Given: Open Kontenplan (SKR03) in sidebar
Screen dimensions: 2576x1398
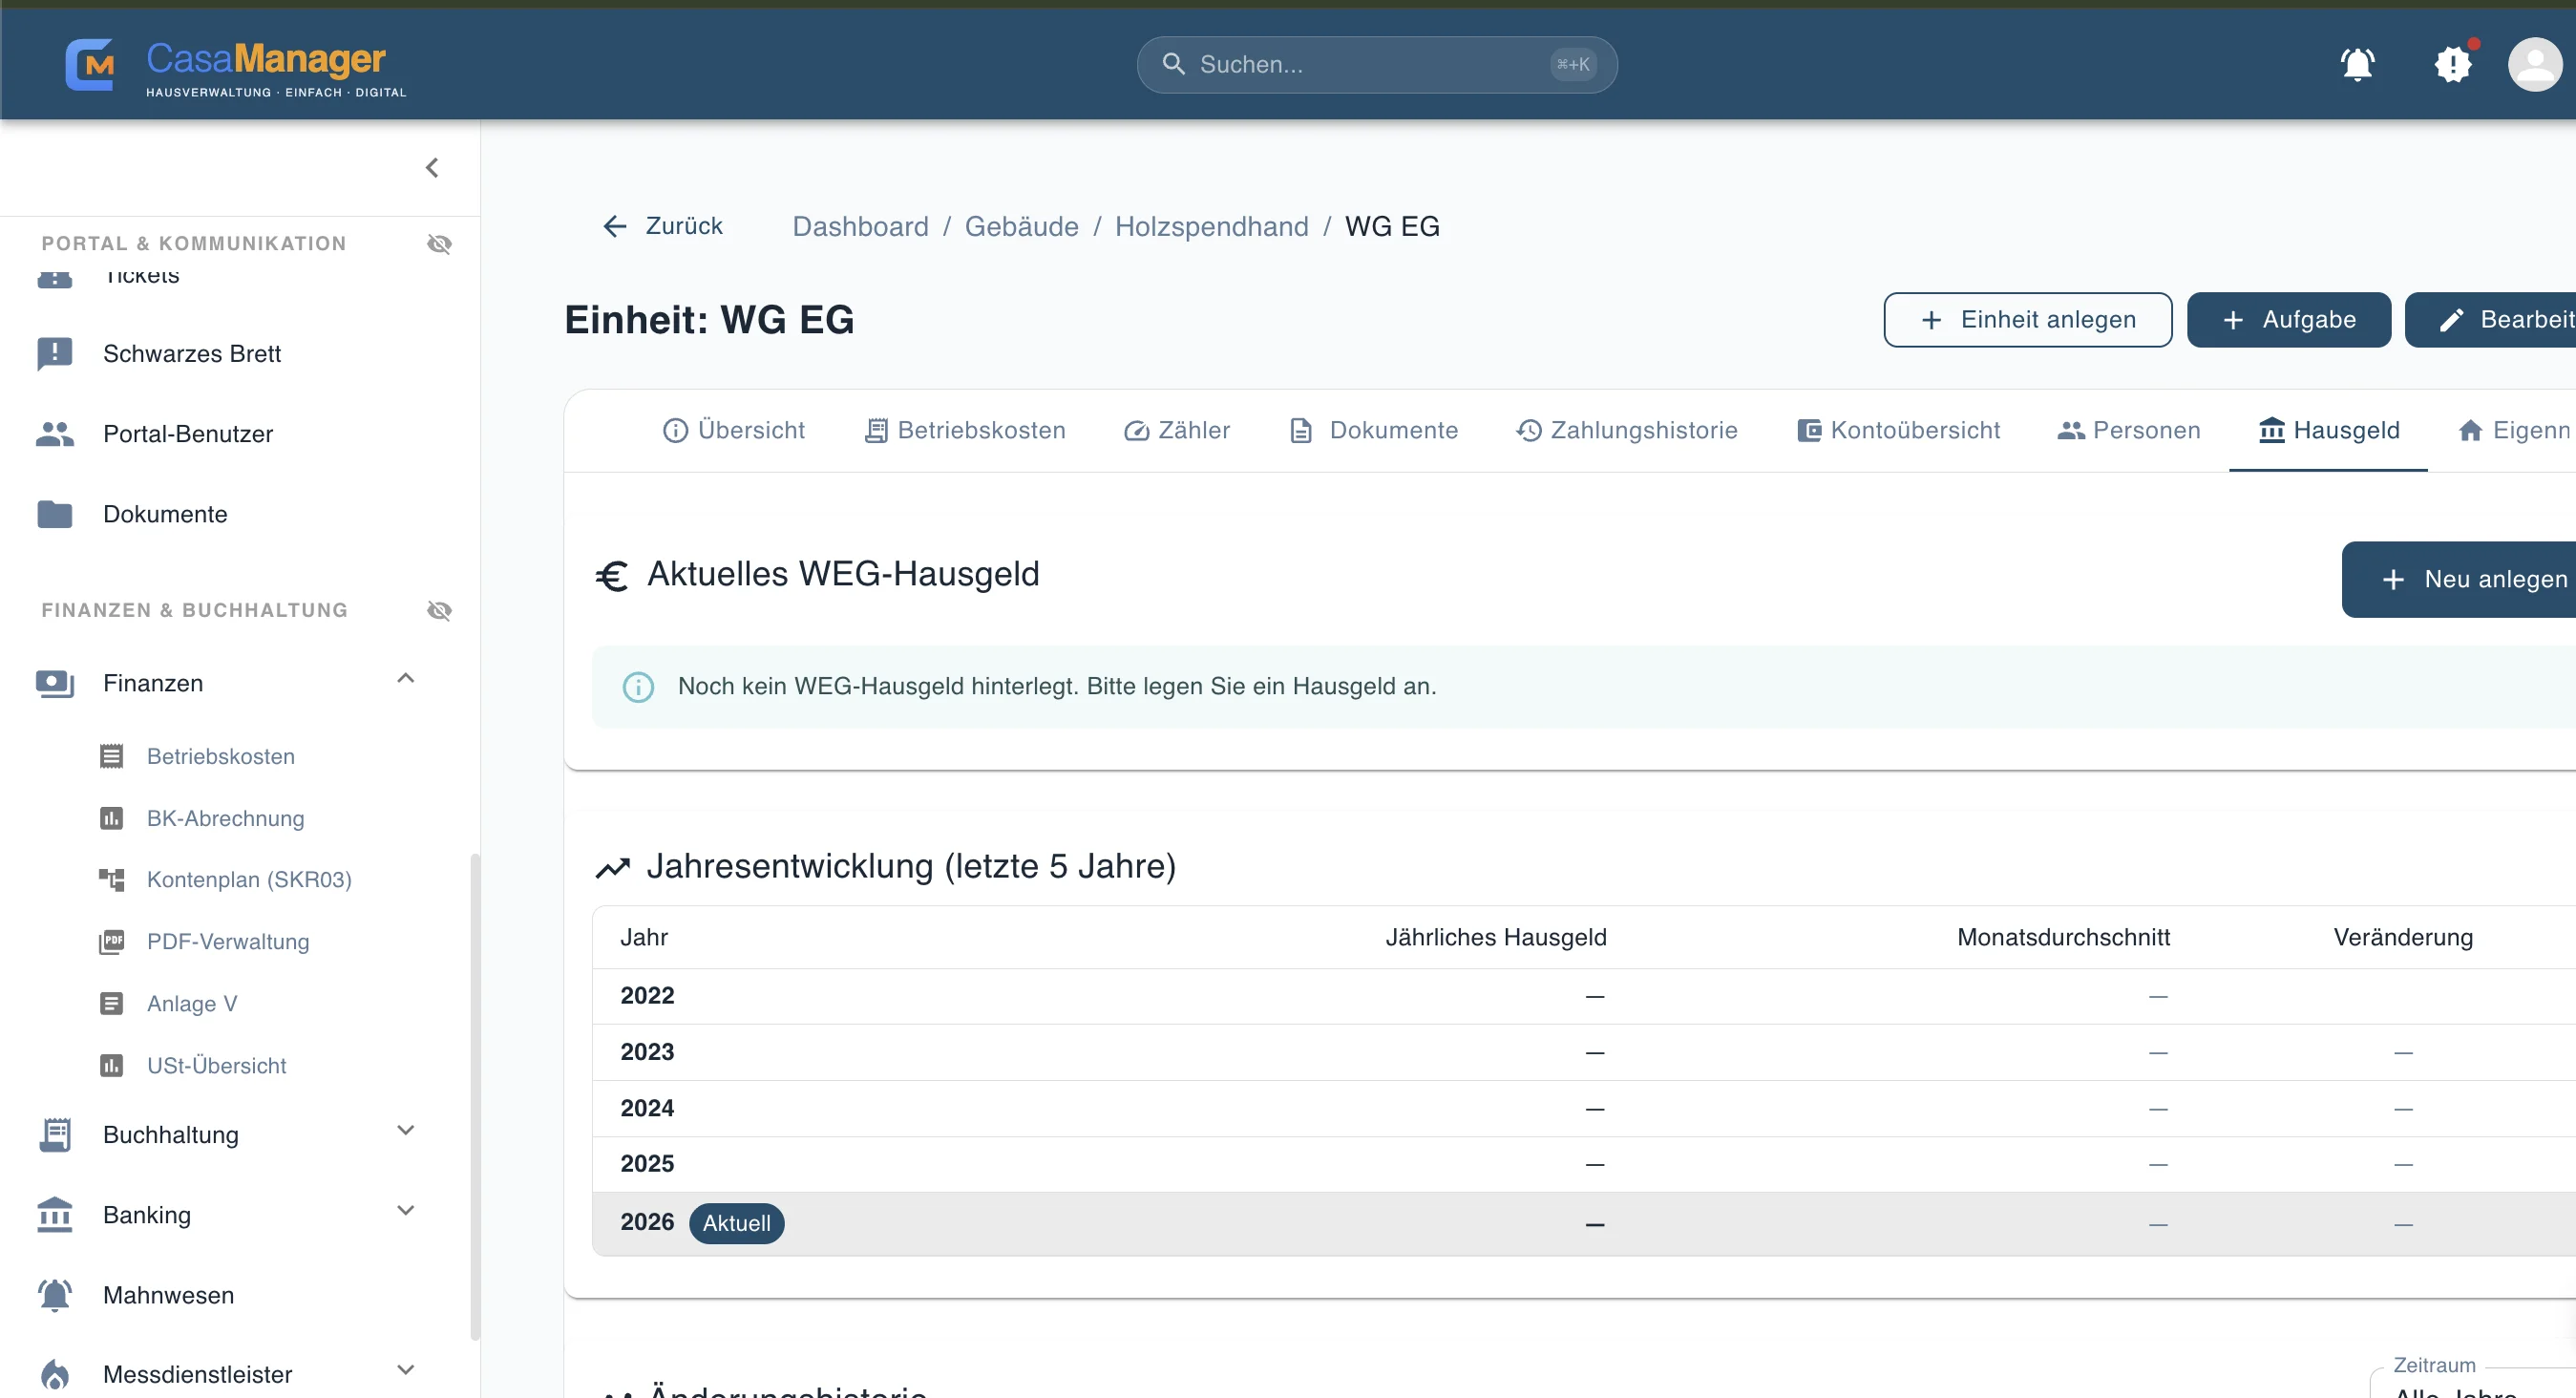Looking at the screenshot, I should coord(249,880).
